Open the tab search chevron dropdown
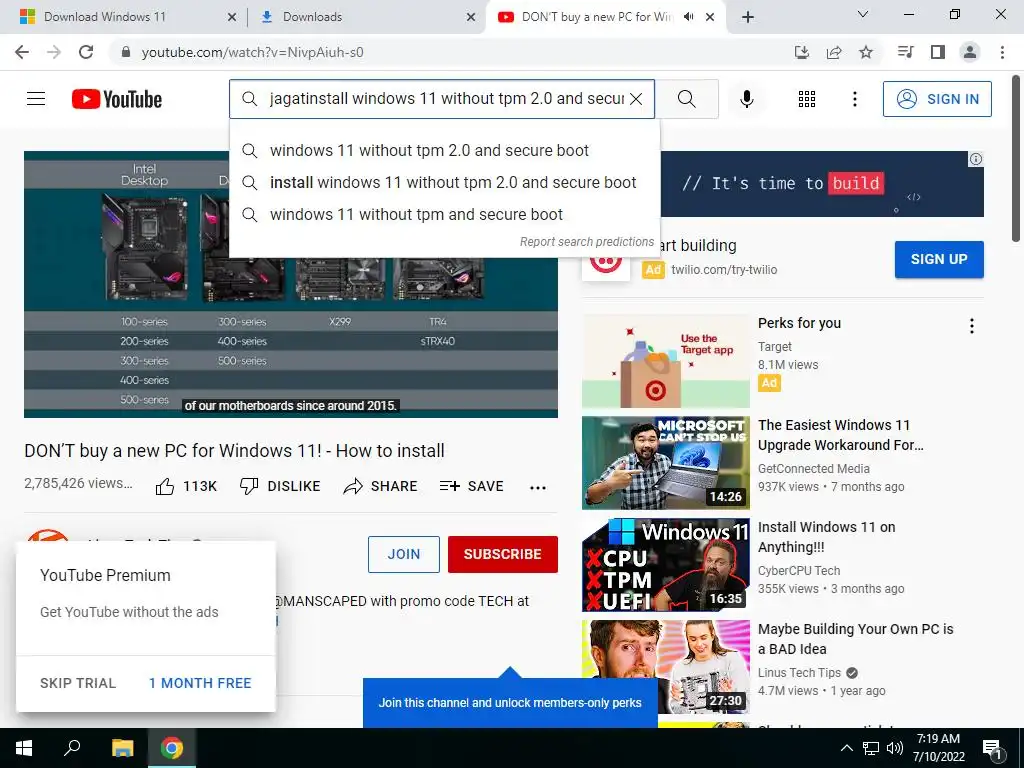 point(863,14)
